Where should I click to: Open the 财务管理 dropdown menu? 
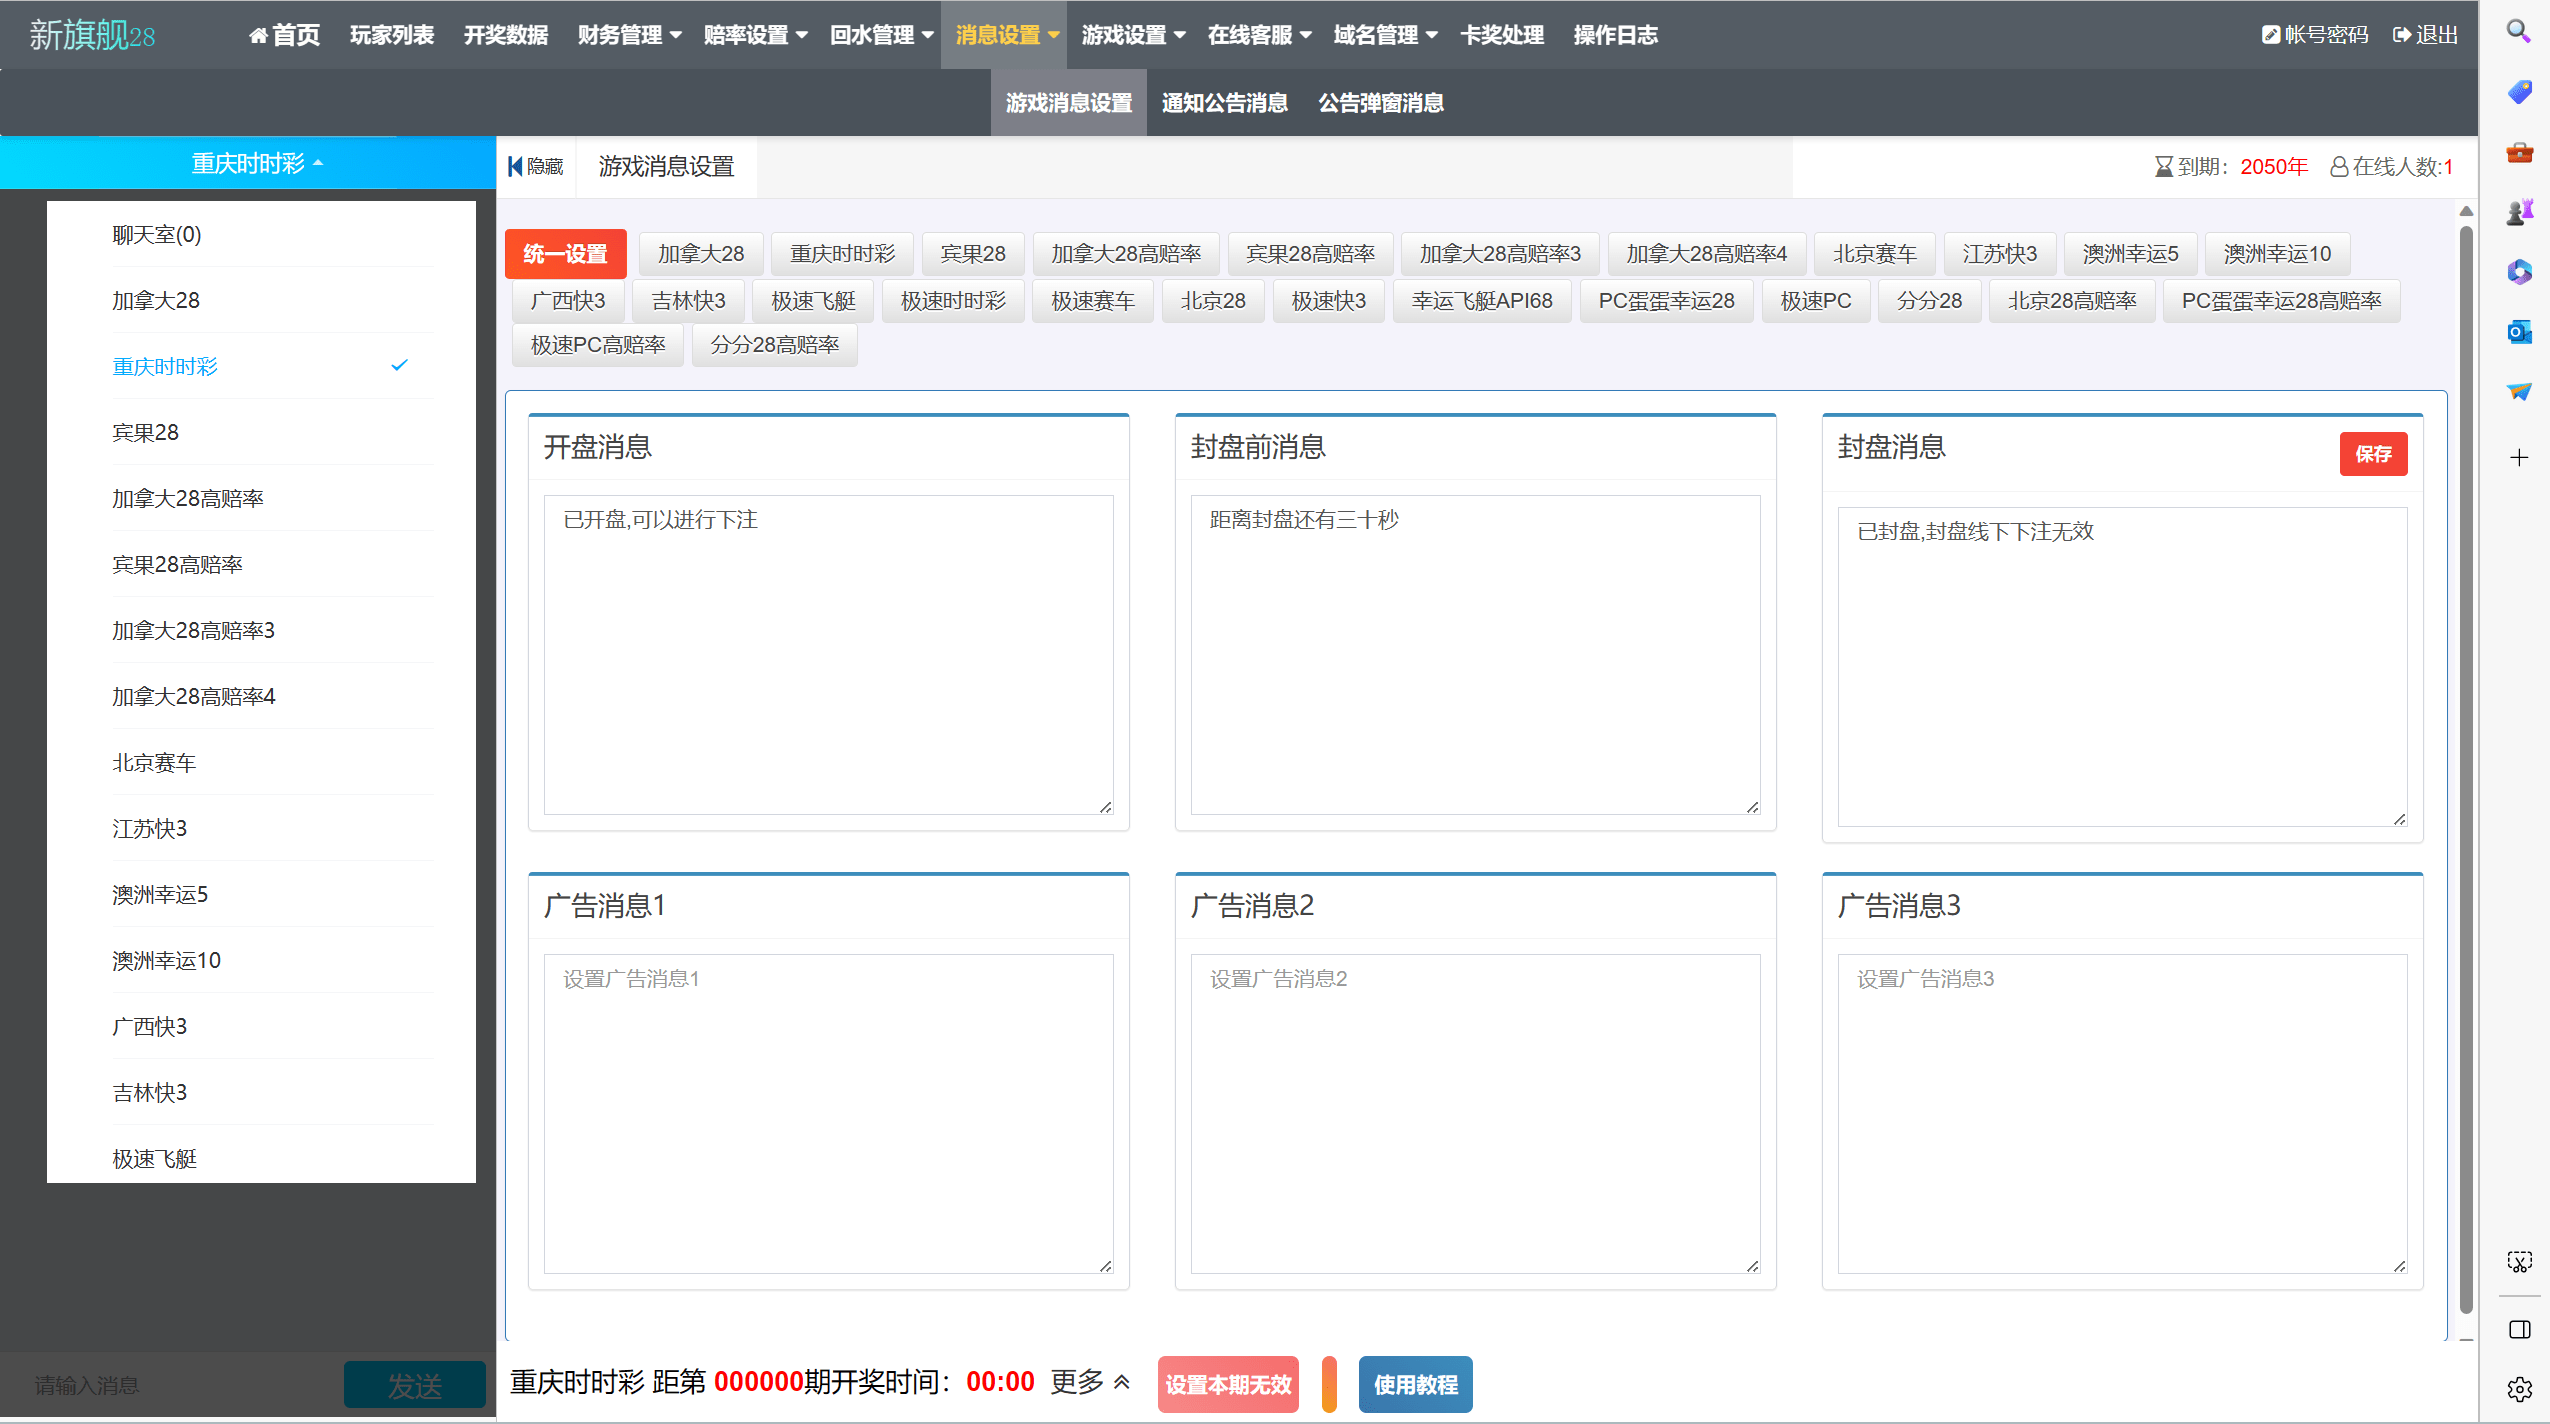point(630,35)
